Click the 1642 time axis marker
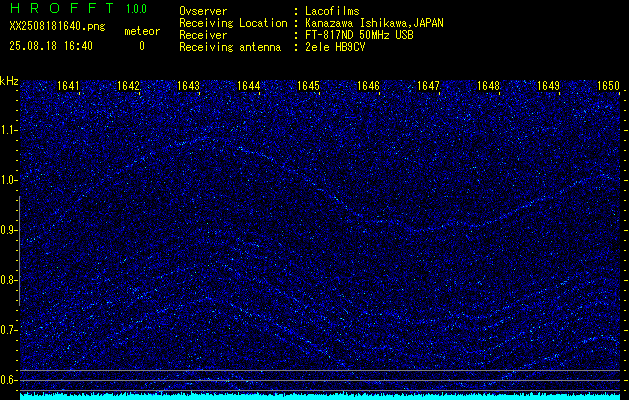This screenshot has width=629, height=400. (x=128, y=86)
